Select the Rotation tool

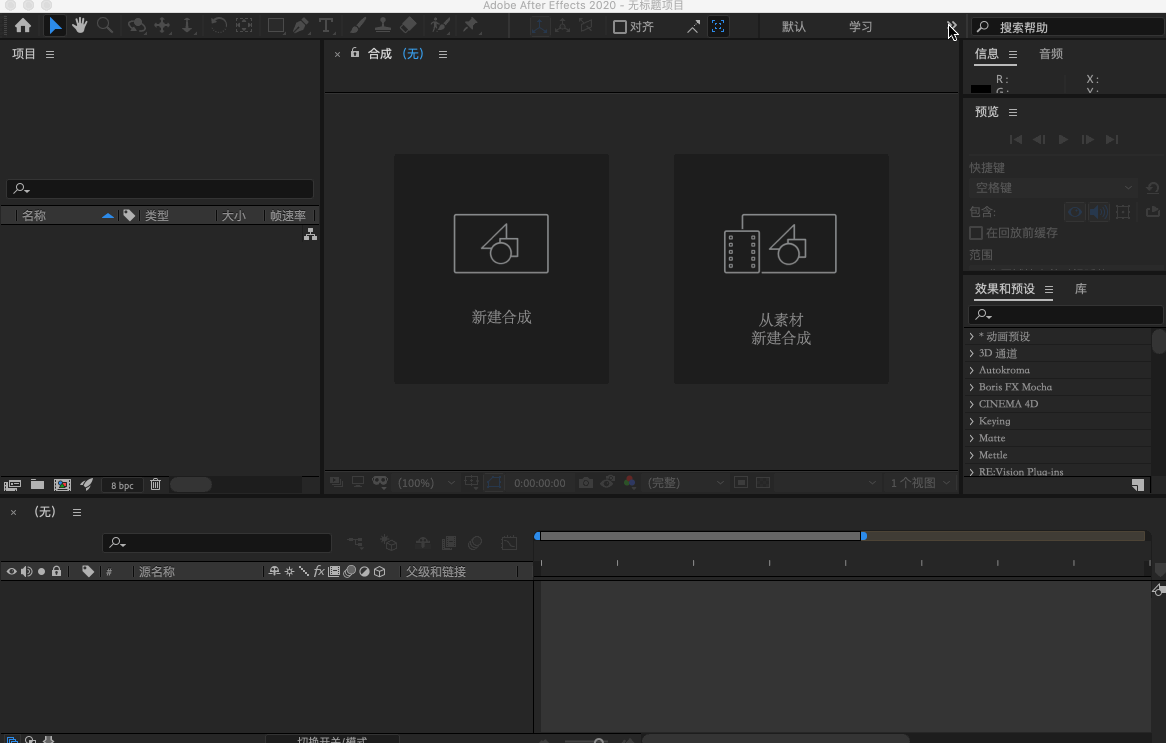coord(218,26)
